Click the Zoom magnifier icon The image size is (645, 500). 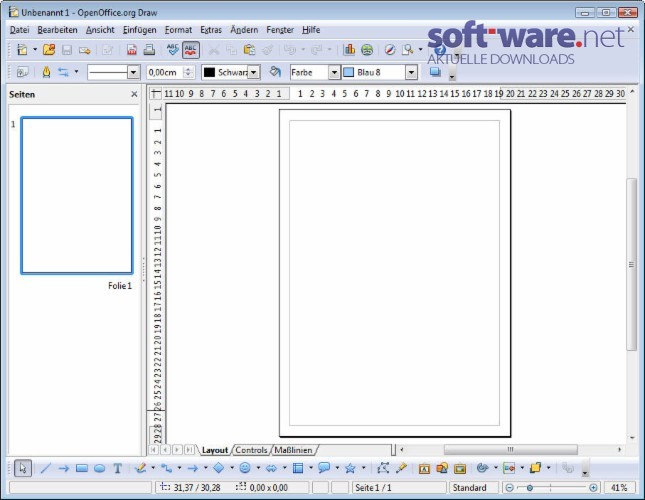tap(408, 50)
